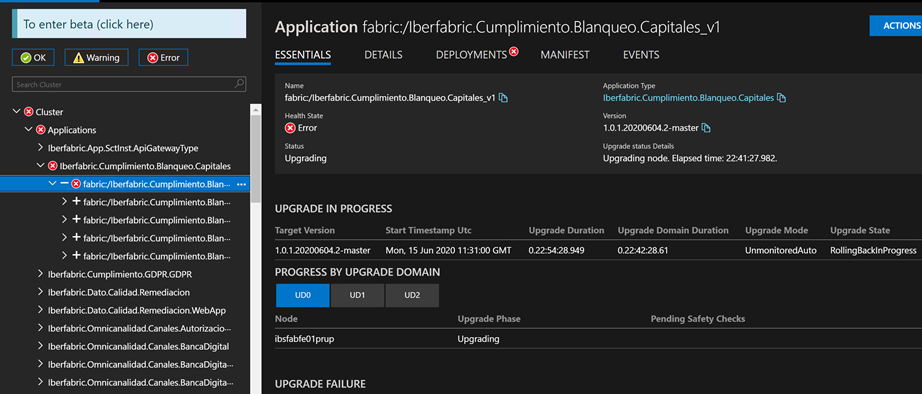Click the Start Timestamp Utc column header
The width and height of the screenshot is (922, 394).
(x=428, y=230)
